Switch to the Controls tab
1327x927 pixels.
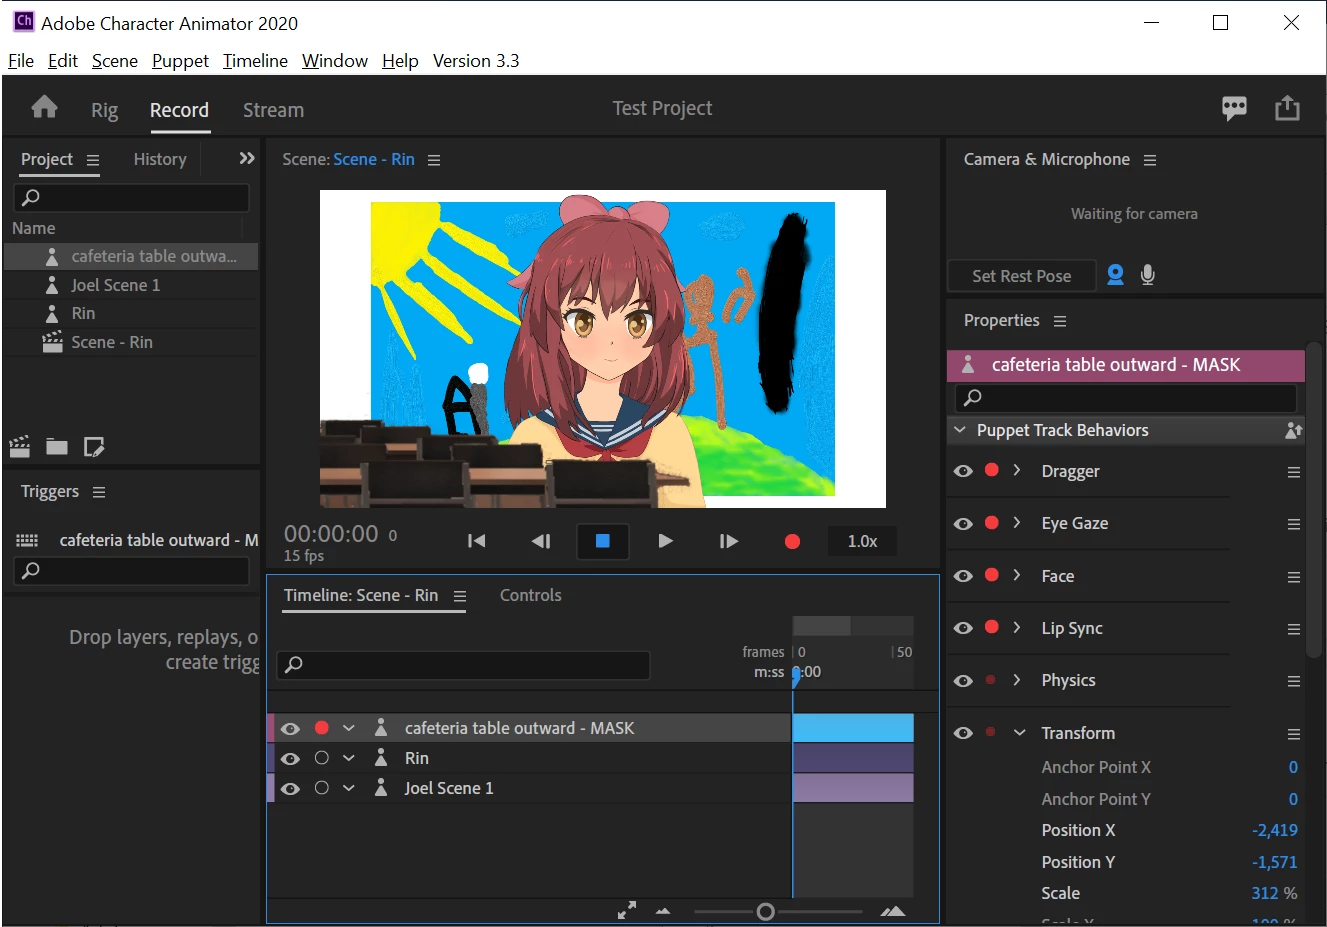coord(530,595)
